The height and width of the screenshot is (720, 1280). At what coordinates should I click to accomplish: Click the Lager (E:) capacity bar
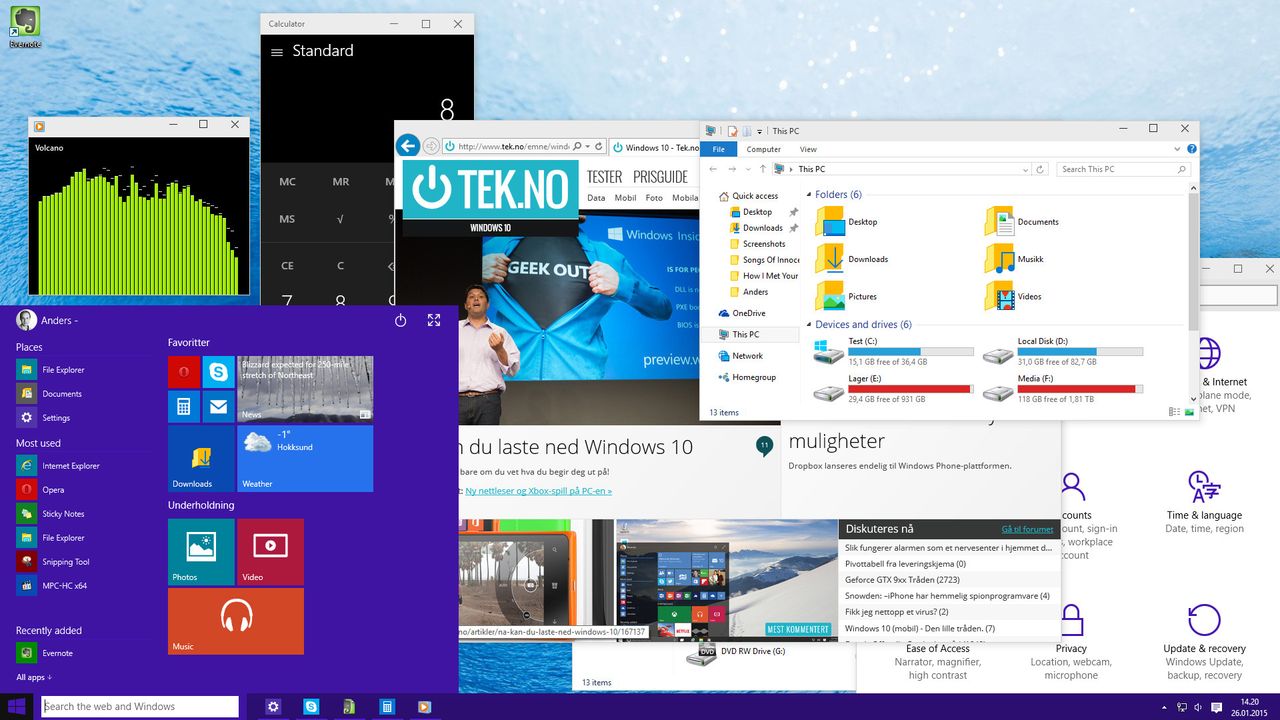click(911, 389)
